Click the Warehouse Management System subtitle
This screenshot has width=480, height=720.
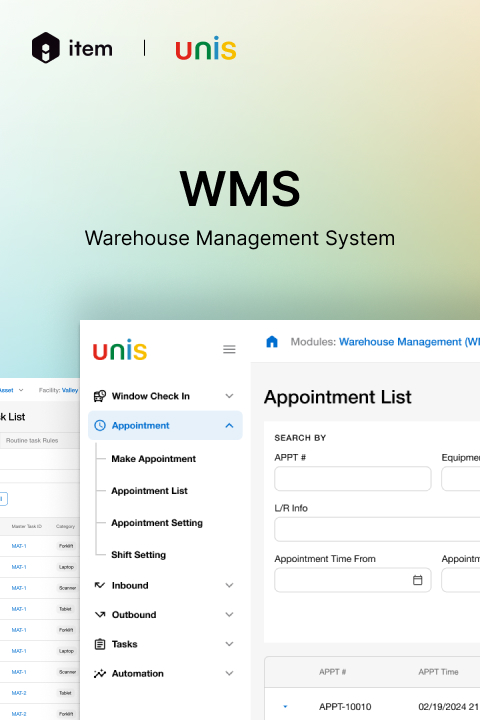240,238
